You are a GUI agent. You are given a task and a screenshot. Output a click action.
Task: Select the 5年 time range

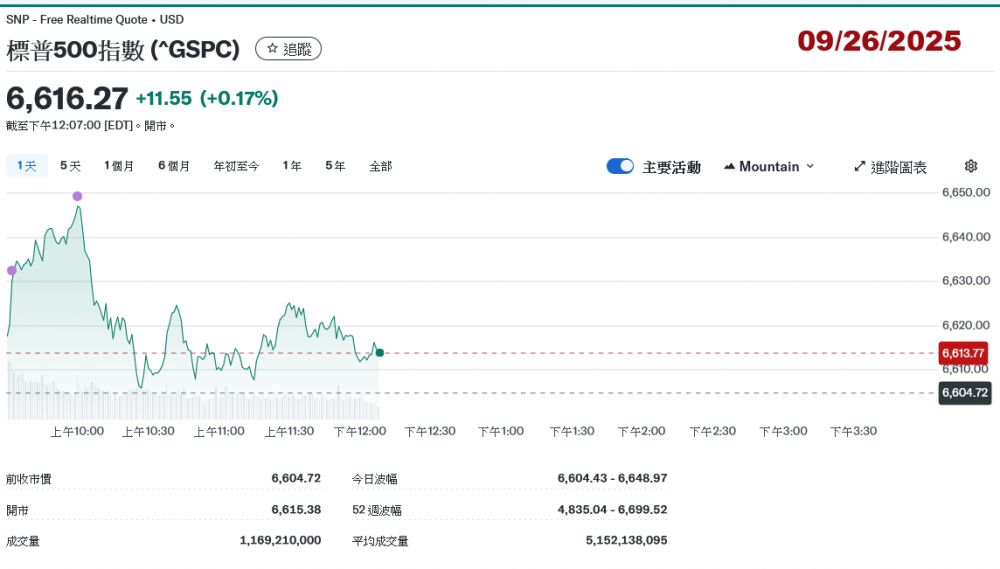pyautogui.click(x=335, y=166)
